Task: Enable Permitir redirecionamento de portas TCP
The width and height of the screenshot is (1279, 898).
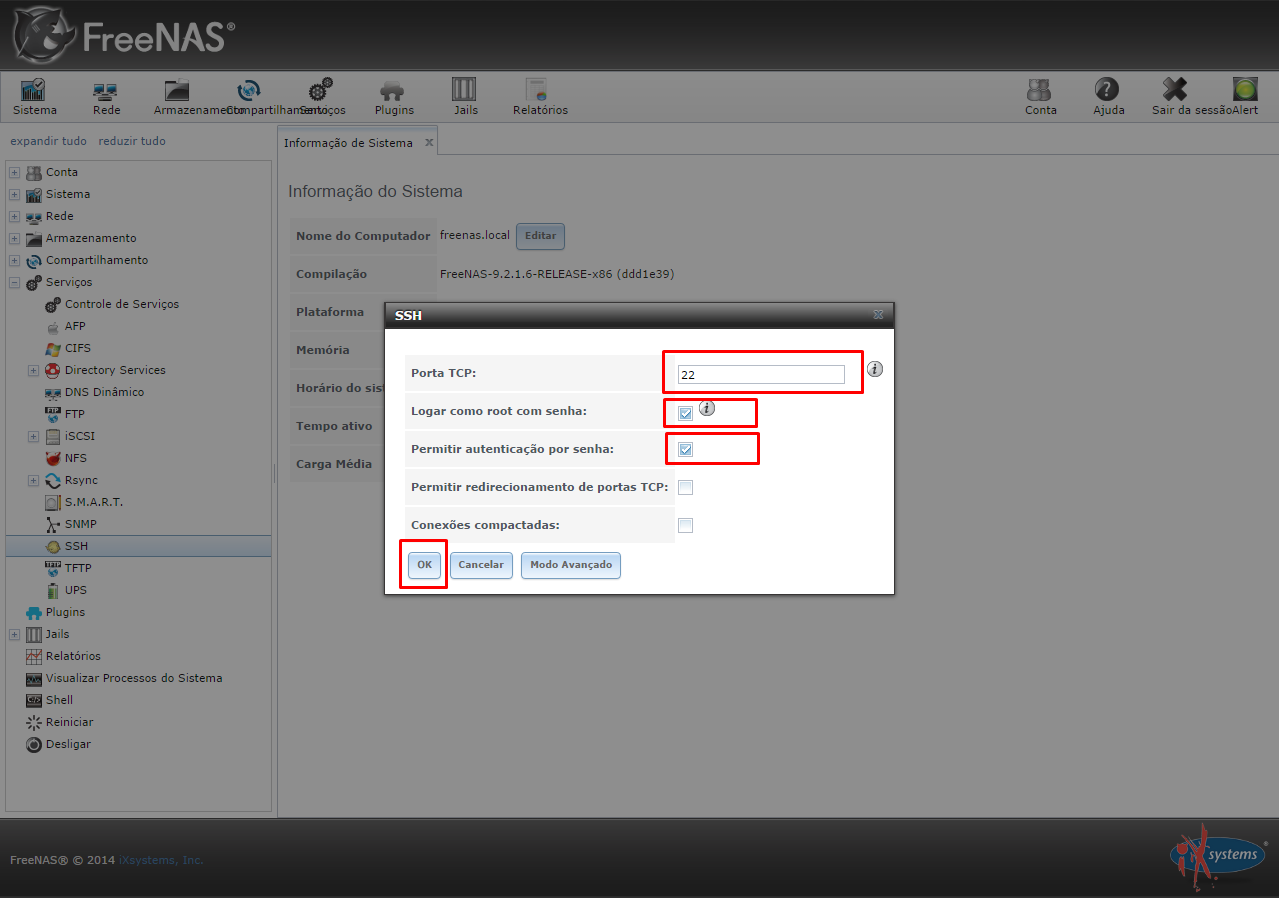Action: click(x=685, y=488)
